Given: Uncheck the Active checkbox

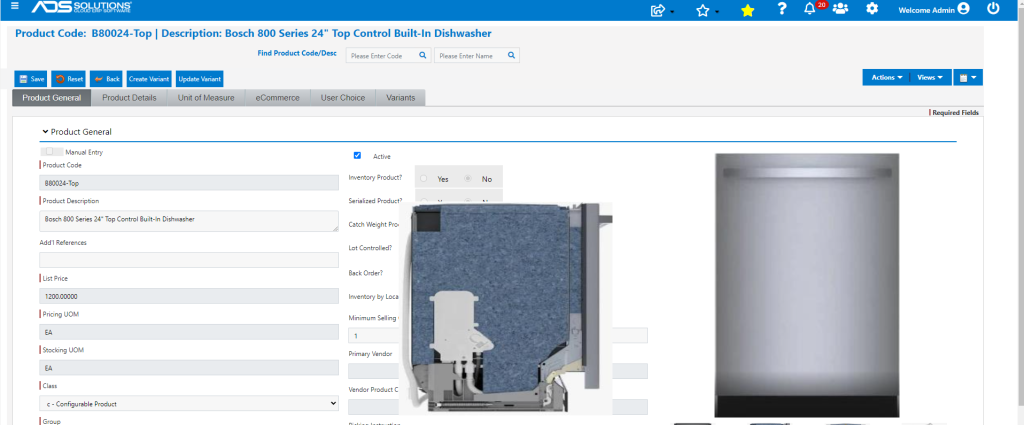Looking at the screenshot, I should pyautogui.click(x=357, y=155).
